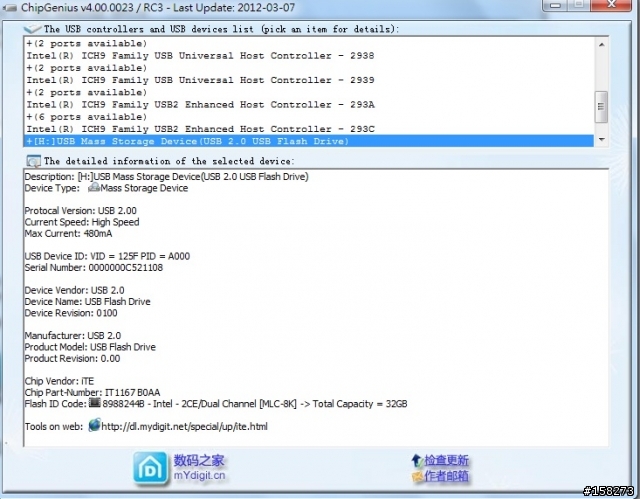Click the Product Revision: 0.00 line

click(72, 359)
